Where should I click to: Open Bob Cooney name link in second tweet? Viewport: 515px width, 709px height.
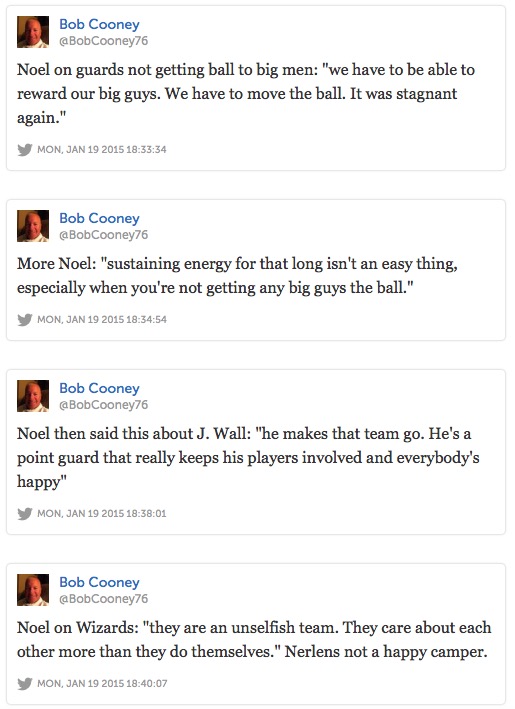(x=99, y=218)
